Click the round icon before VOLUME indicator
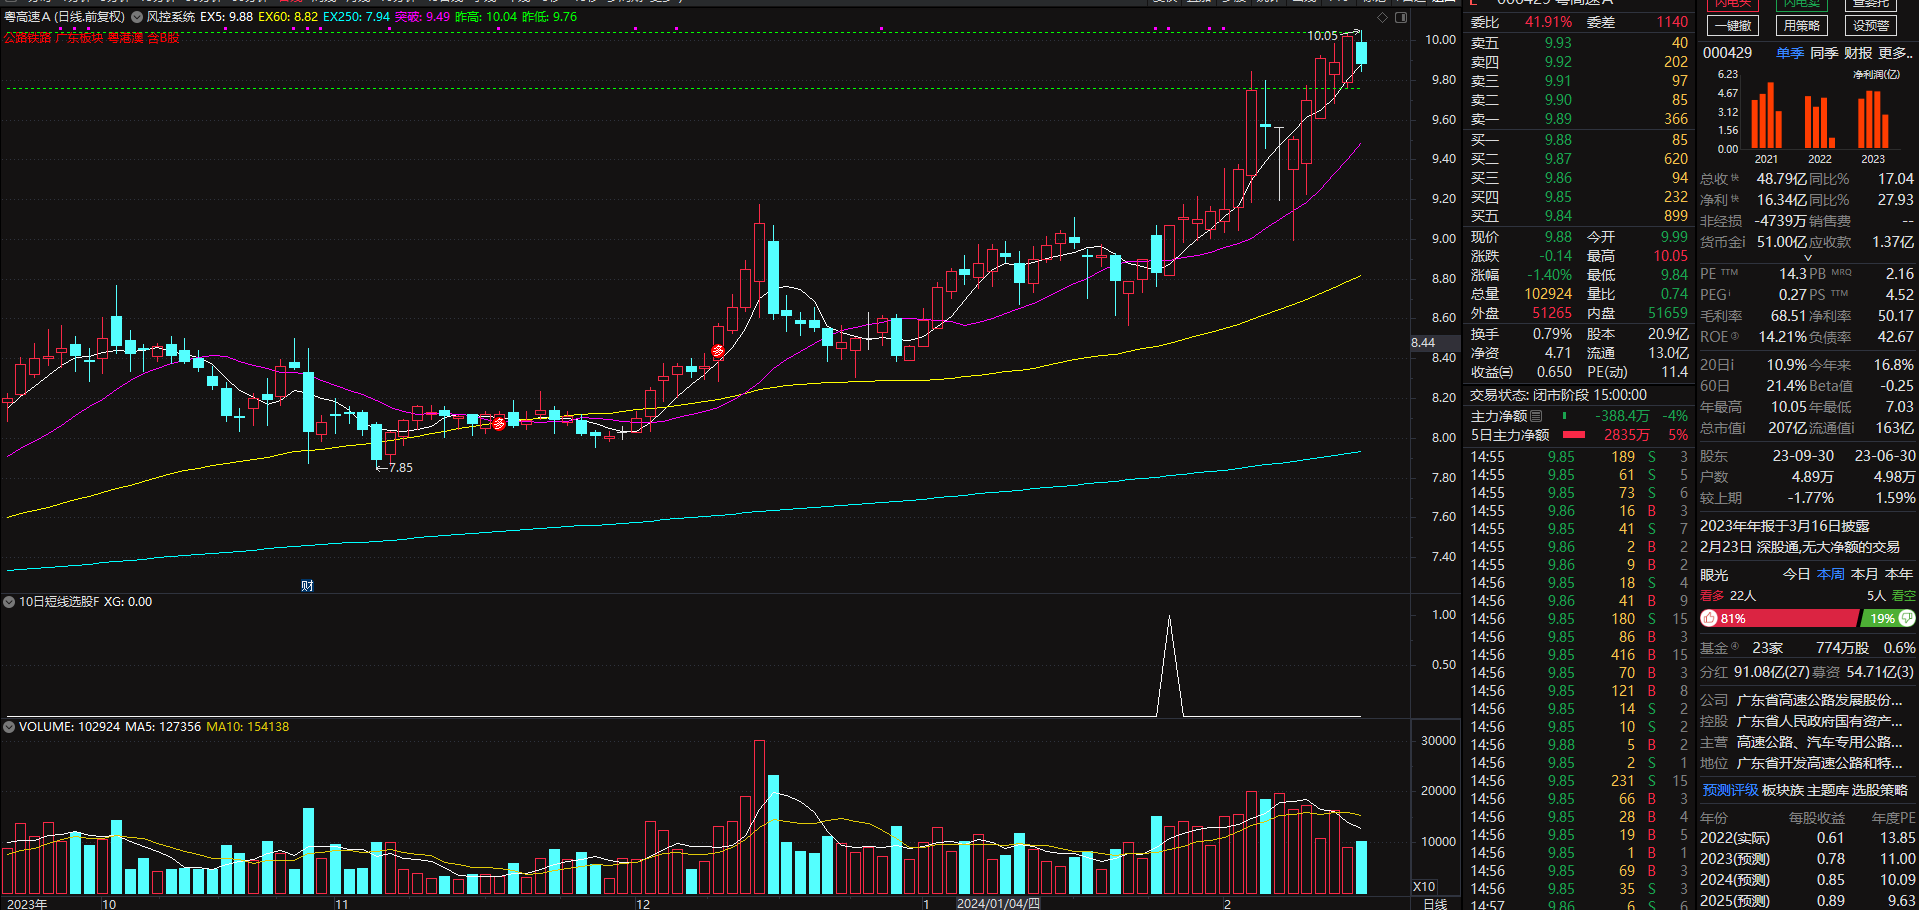Screen dimensions: 1919x910 coord(9,727)
